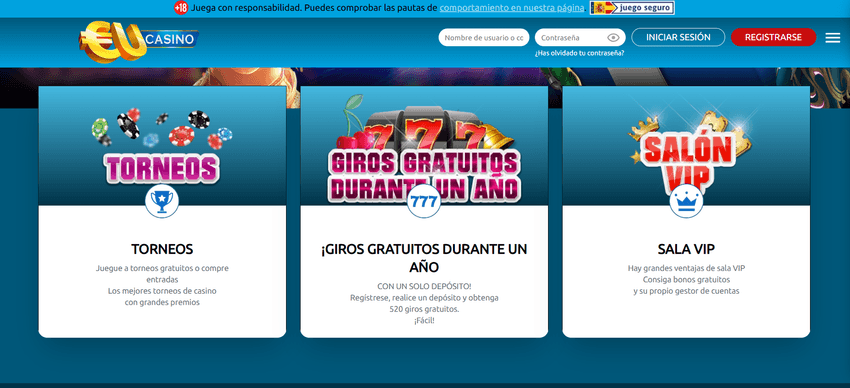Click 'y su propio gestor de cuentas' text
The image size is (850, 388).
tap(686, 291)
